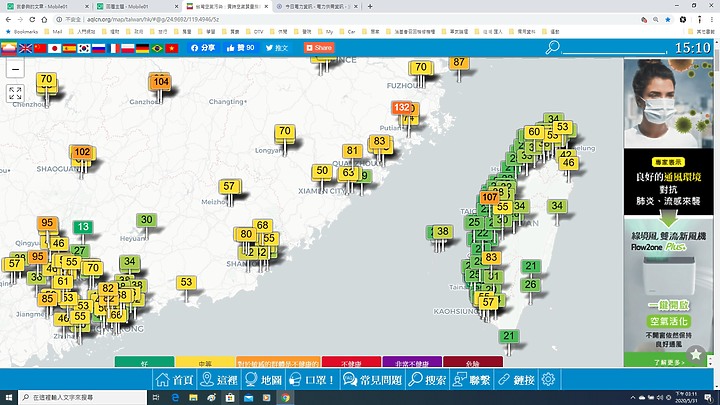Open the orange 107 marker on Taiwan
This screenshot has width=720, height=405.
(x=489, y=197)
